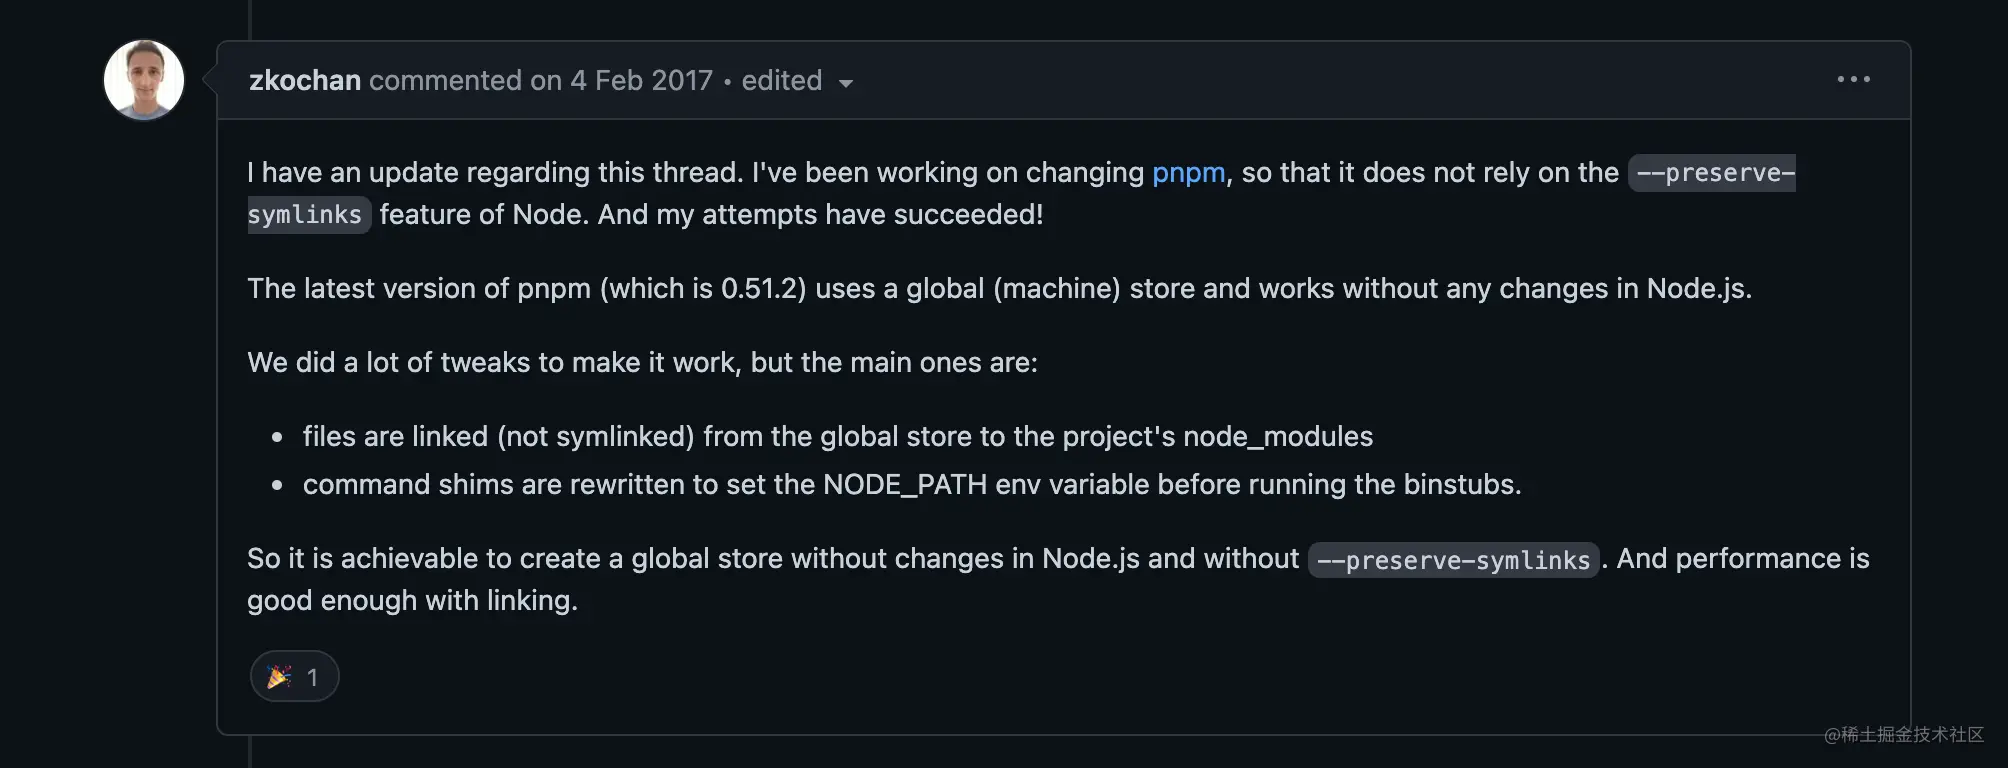Click the pointer triangle beside the avatar
The height and width of the screenshot is (768, 2008).
pyautogui.click(x=209, y=80)
